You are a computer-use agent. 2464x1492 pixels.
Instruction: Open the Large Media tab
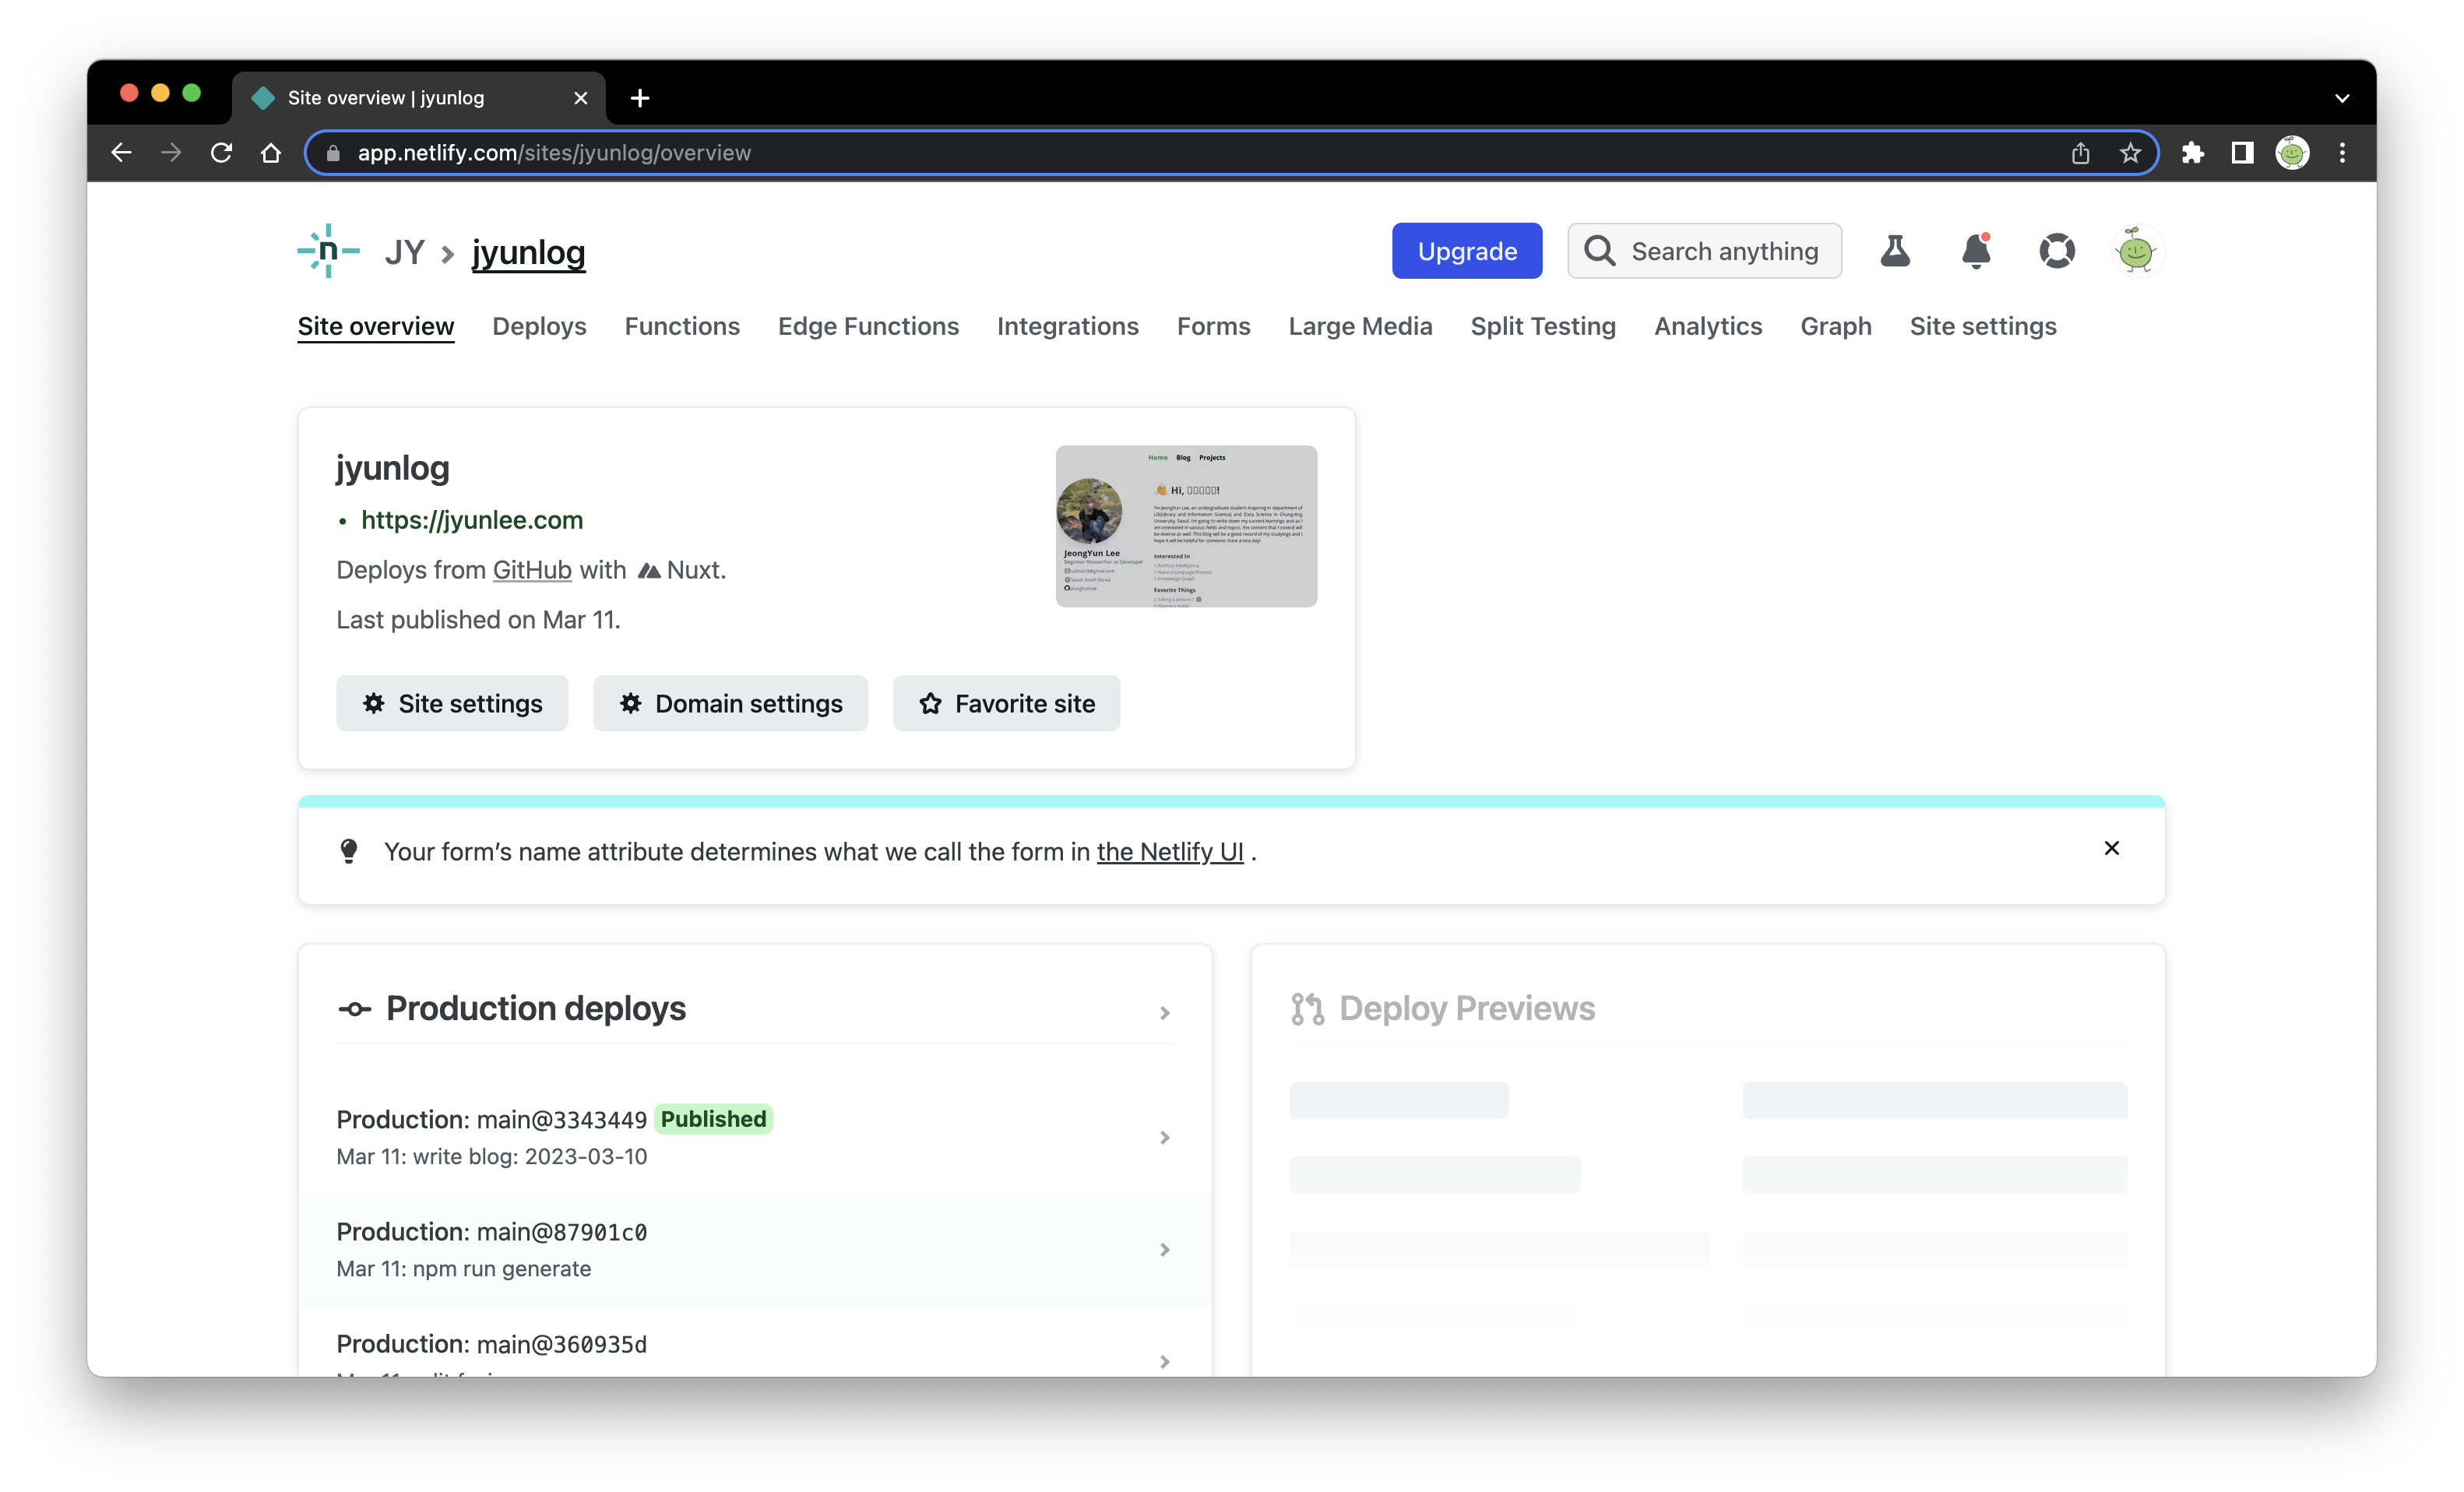pyautogui.click(x=1360, y=326)
